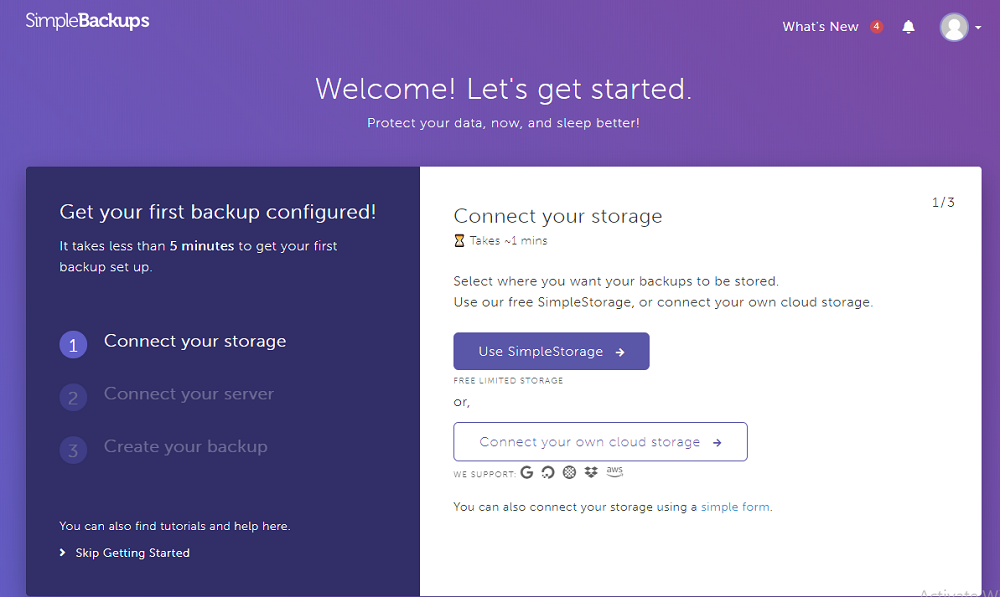Select step 1 Connect your storage circle

click(x=73, y=343)
